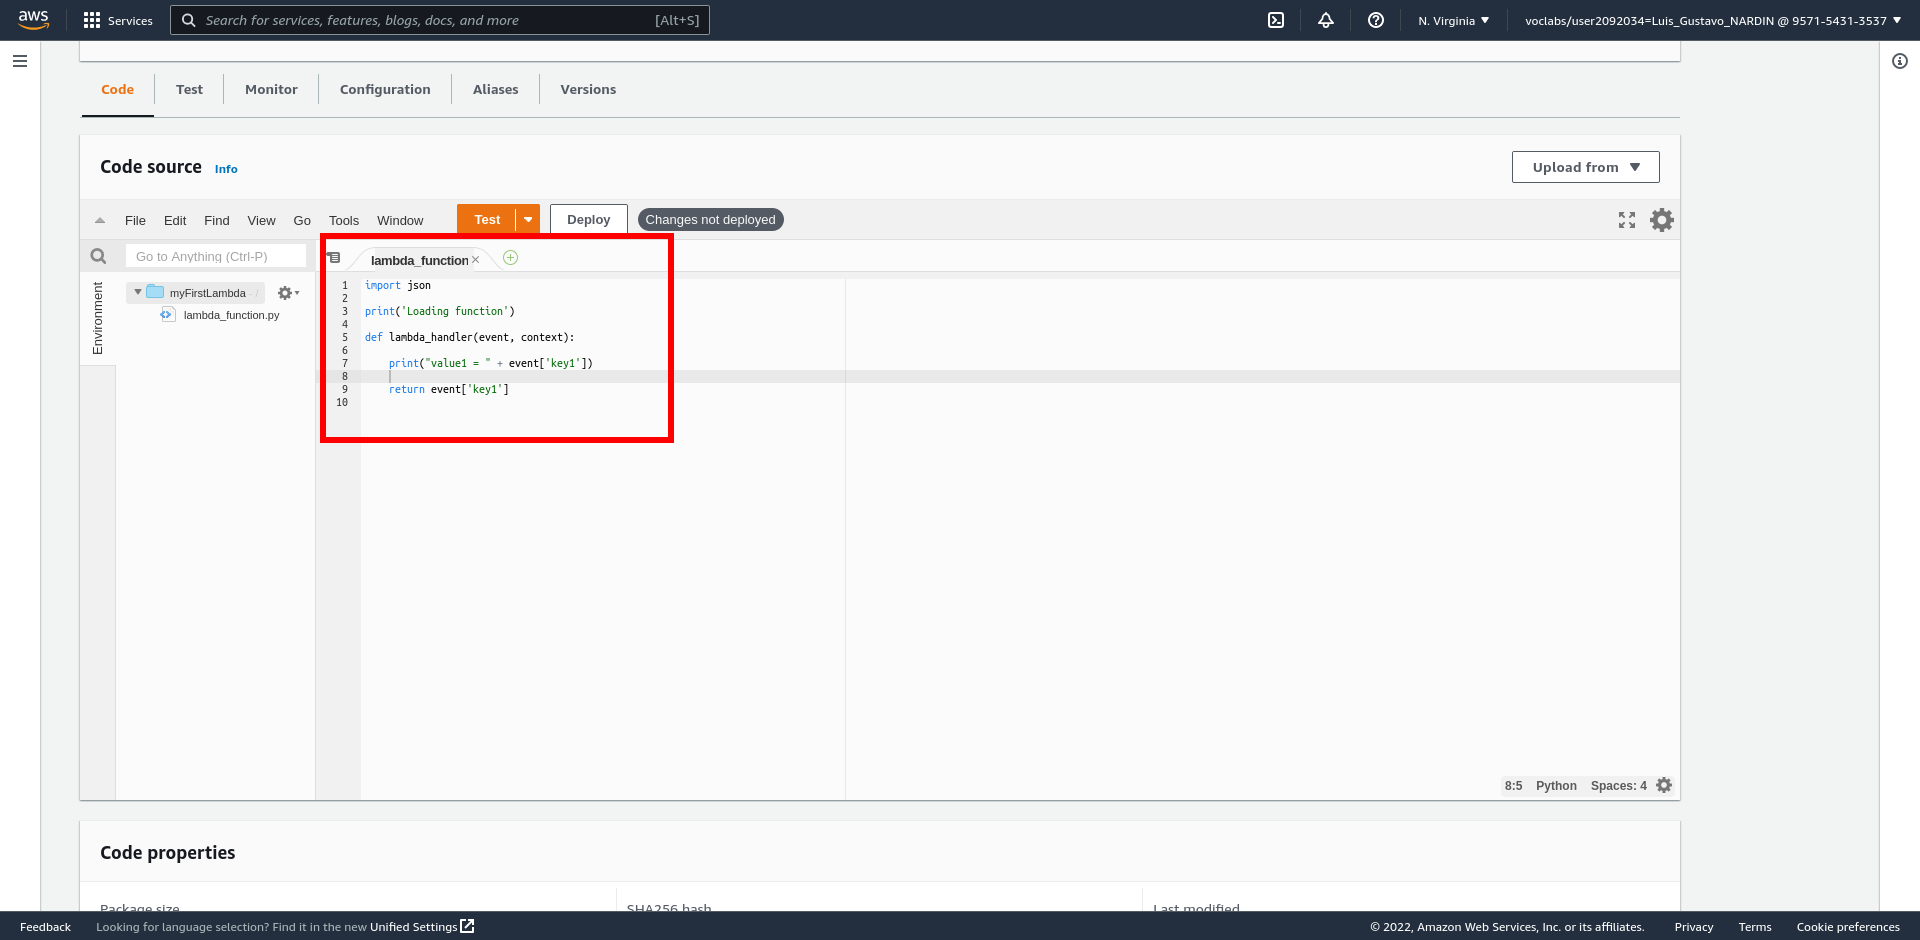Open the AWS CloudShell icon
This screenshot has width=1920, height=940.
click(x=1276, y=20)
